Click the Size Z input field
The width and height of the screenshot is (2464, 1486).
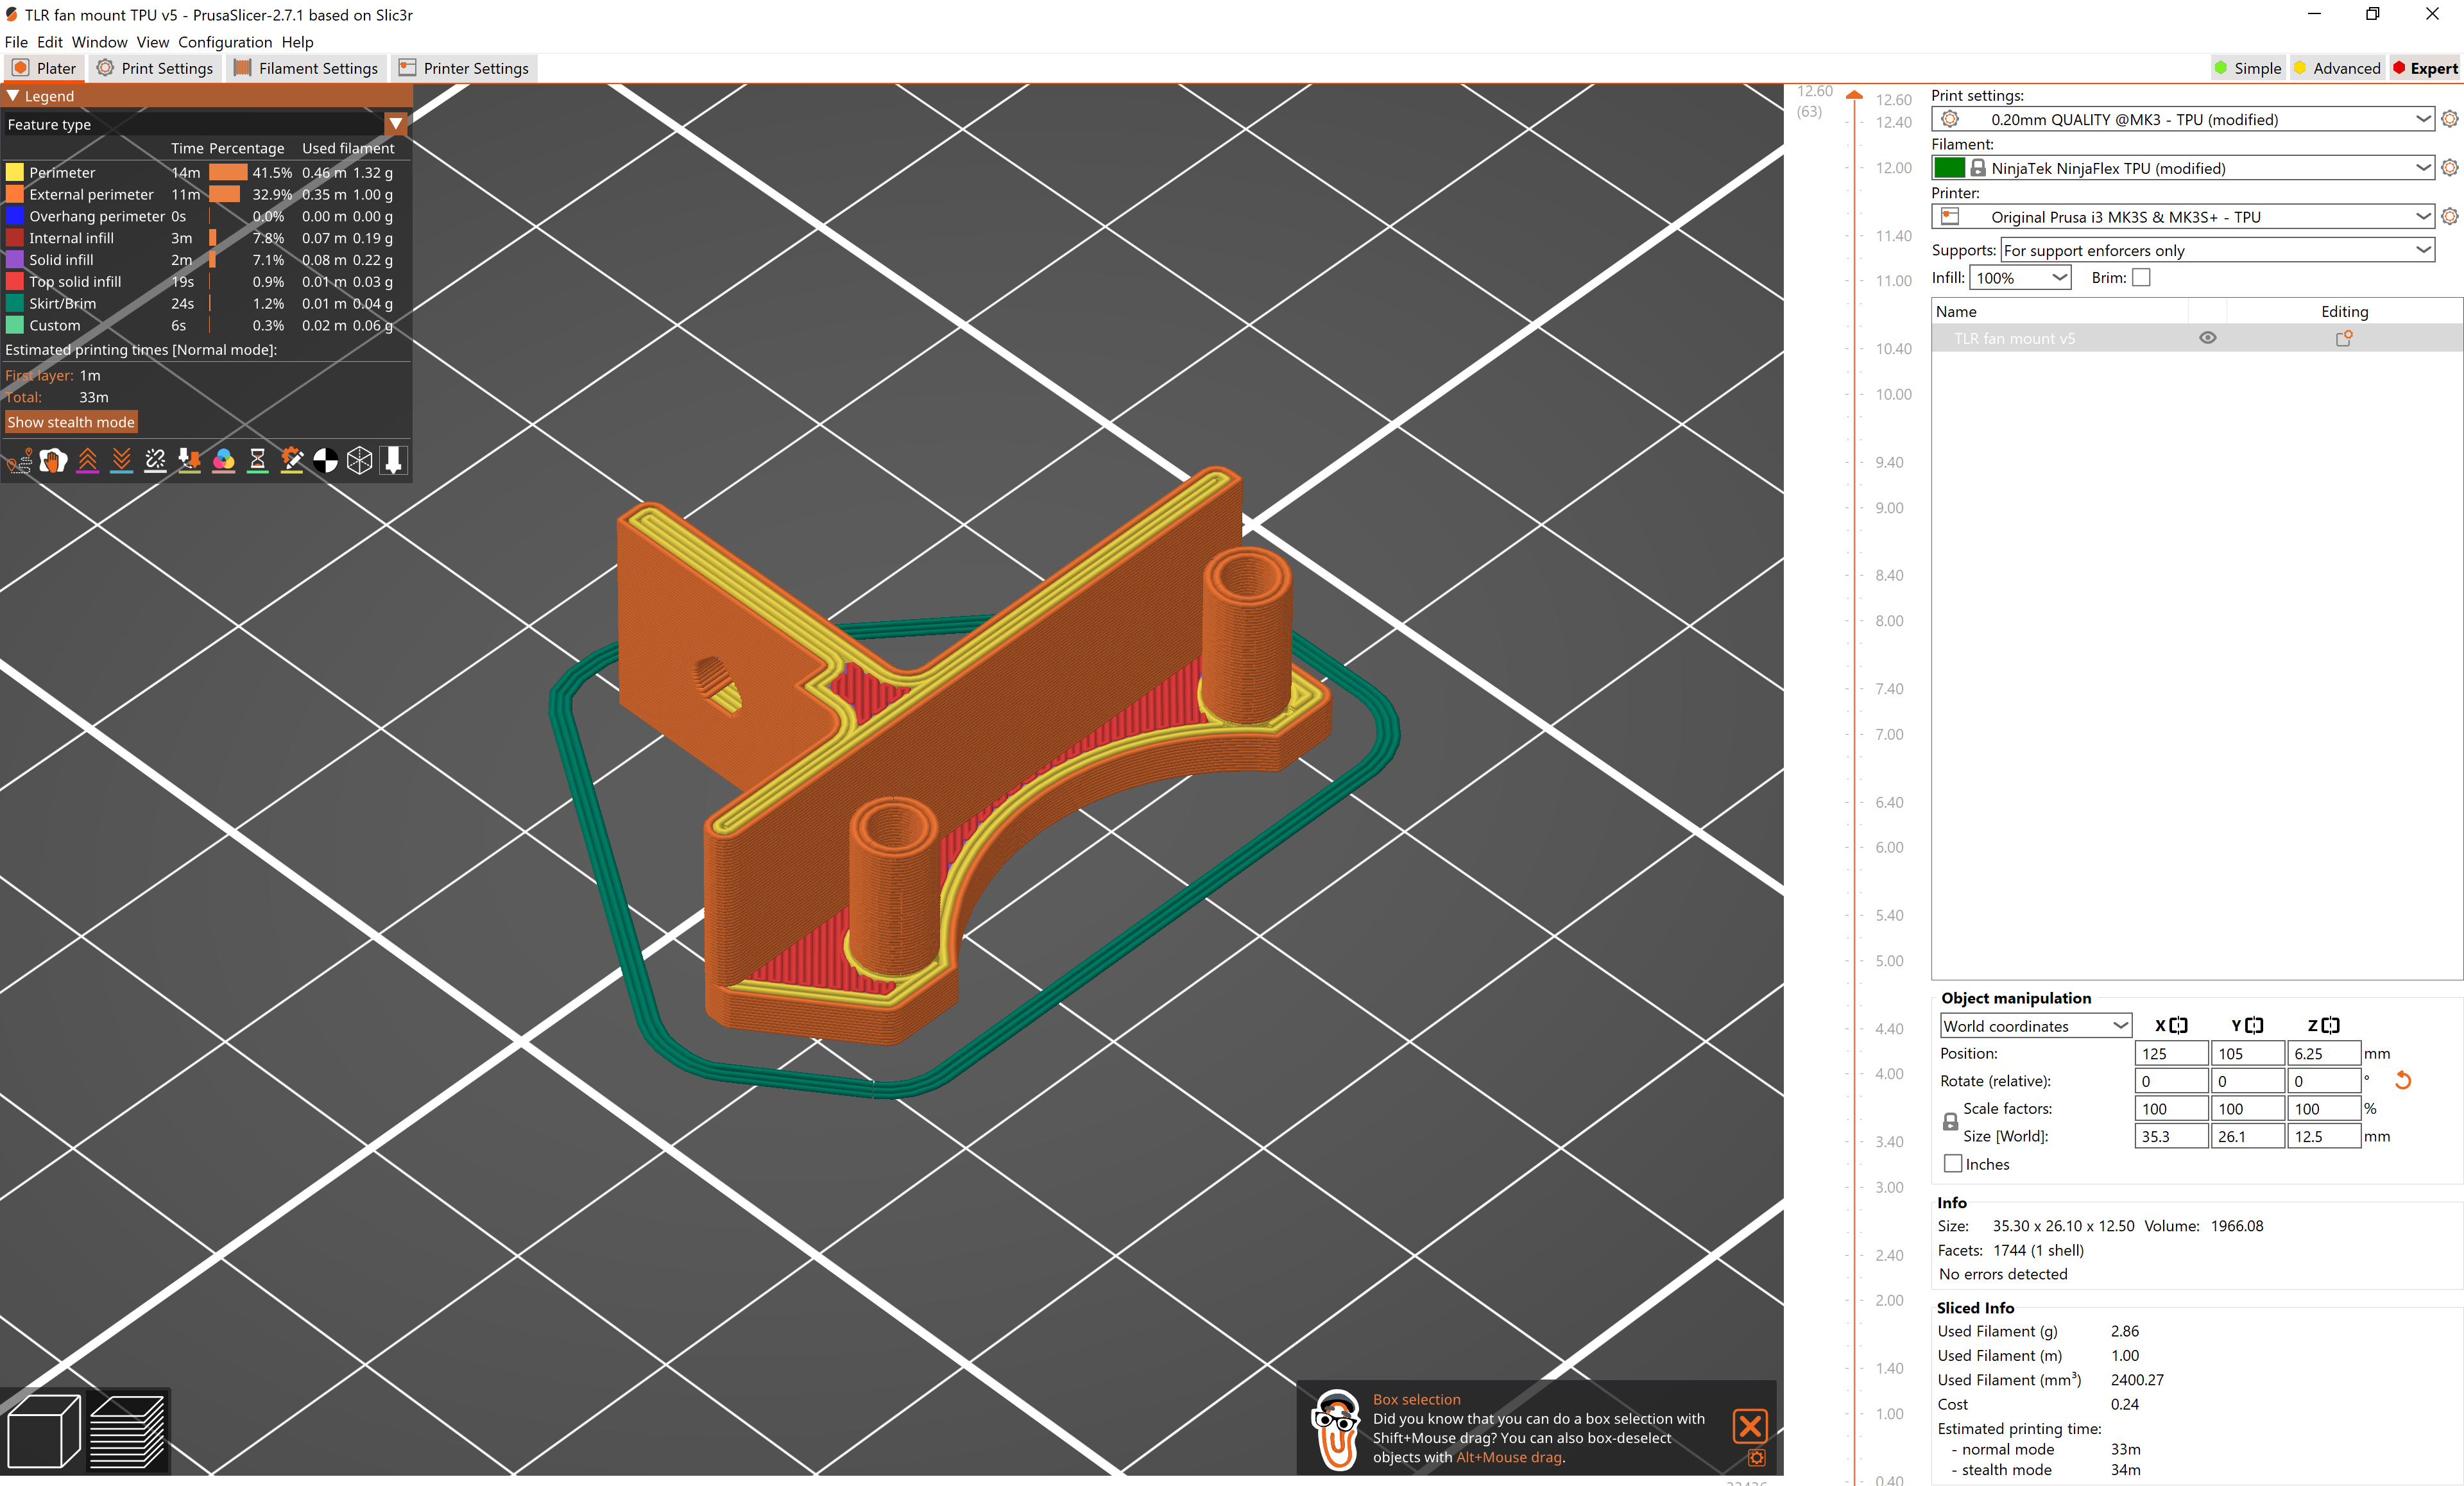[2323, 1136]
